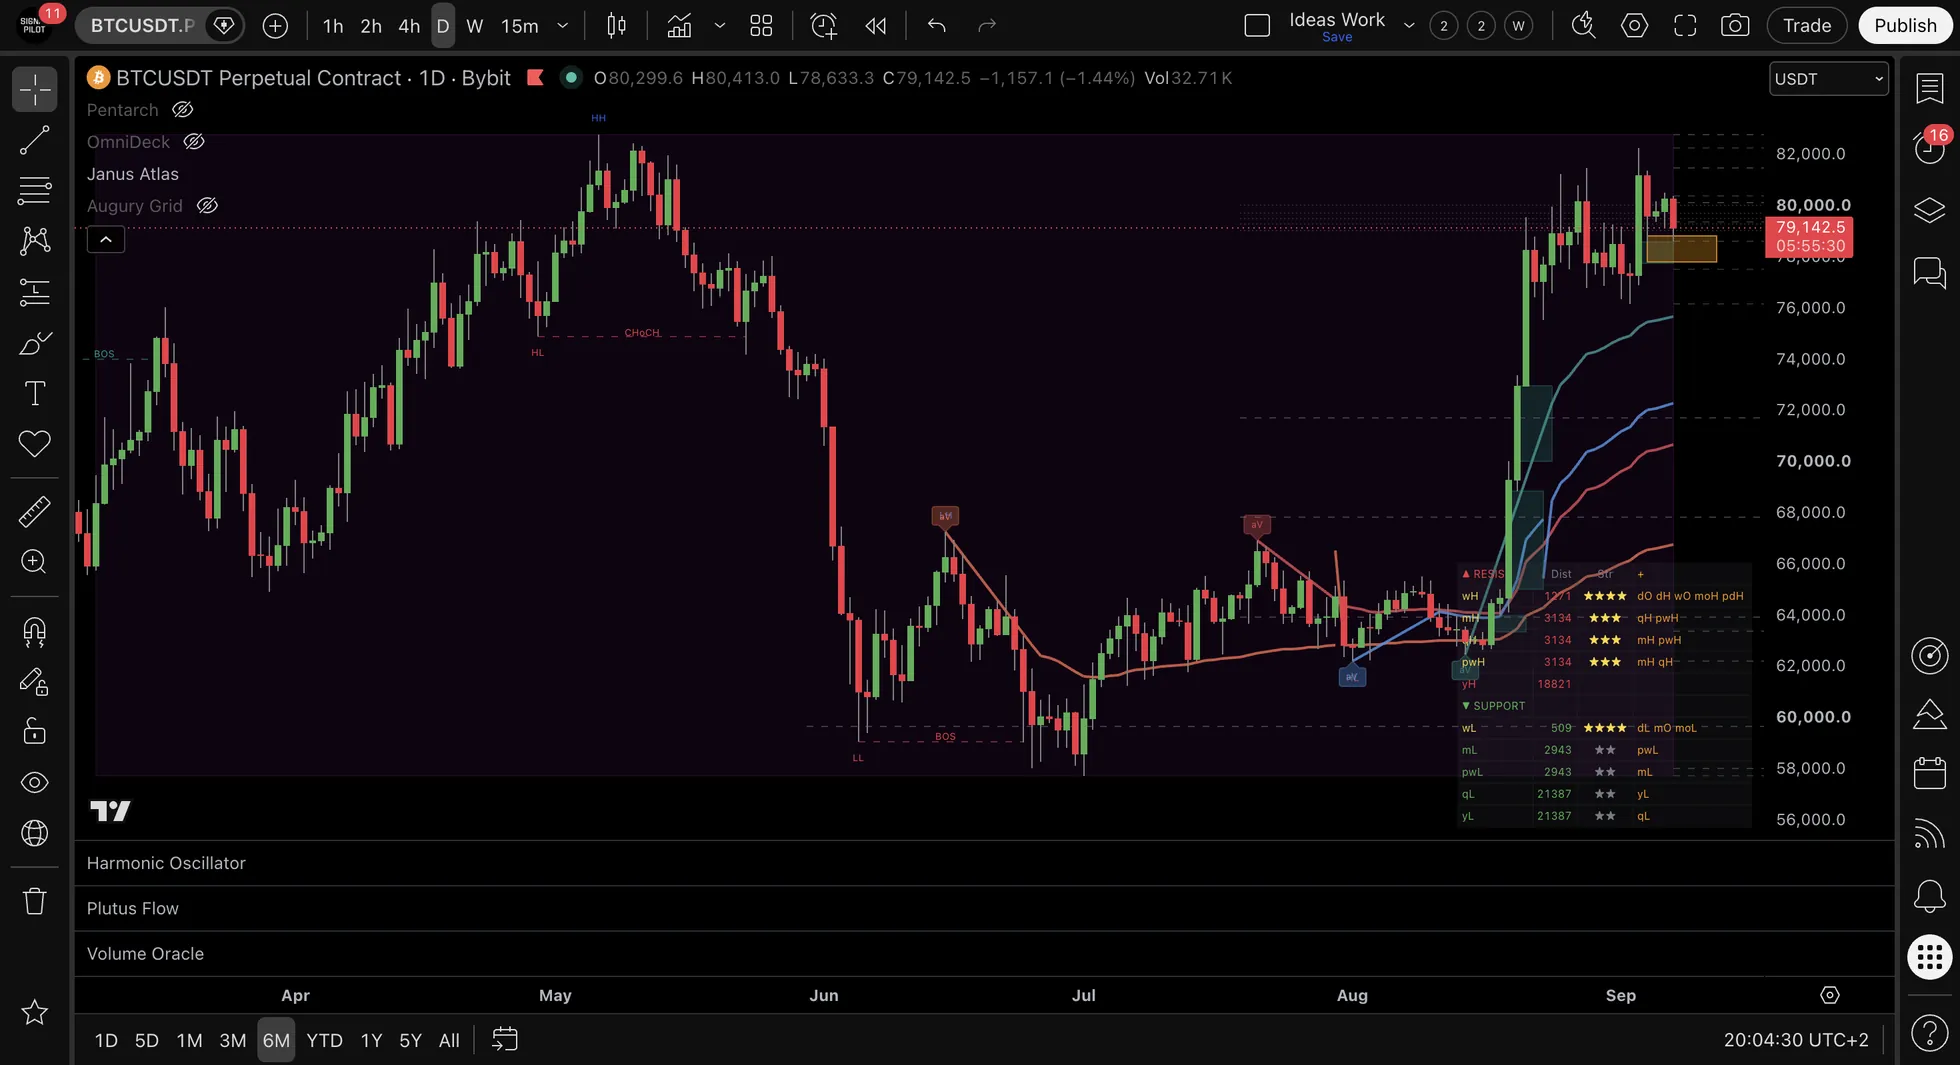Click the 20:04:30 UTC+2 timezone selector
Screen dimensions: 1960x1065
[1796, 1040]
